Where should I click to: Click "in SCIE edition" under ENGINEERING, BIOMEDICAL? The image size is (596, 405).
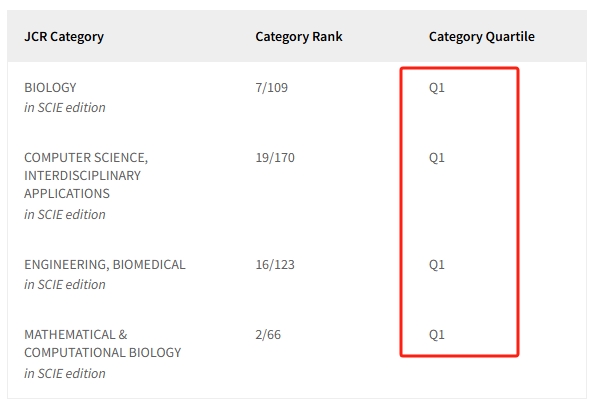pos(65,285)
